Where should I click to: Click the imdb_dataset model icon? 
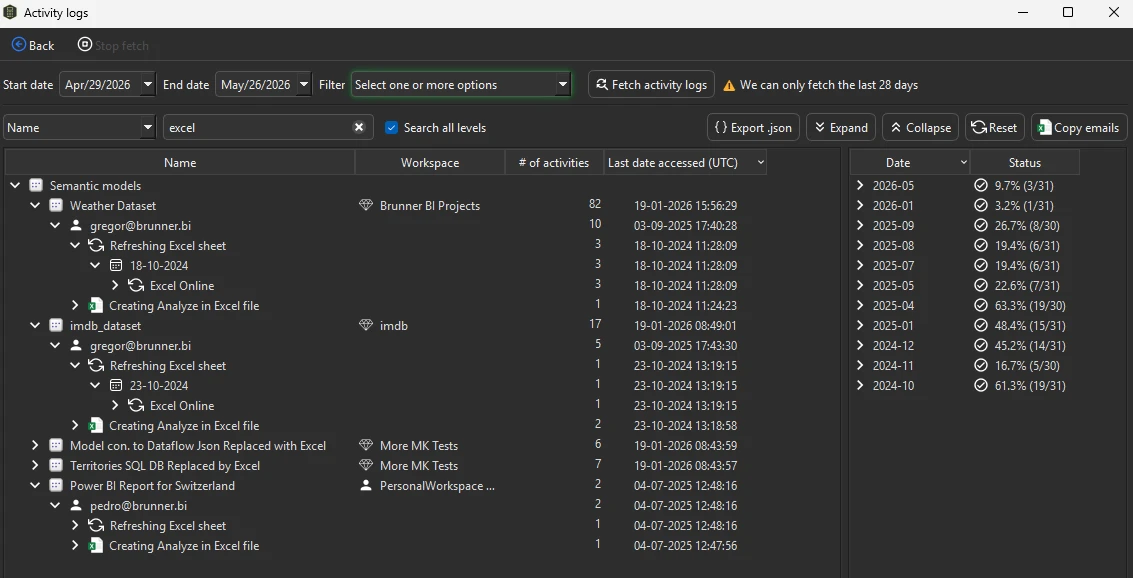pos(56,326)
